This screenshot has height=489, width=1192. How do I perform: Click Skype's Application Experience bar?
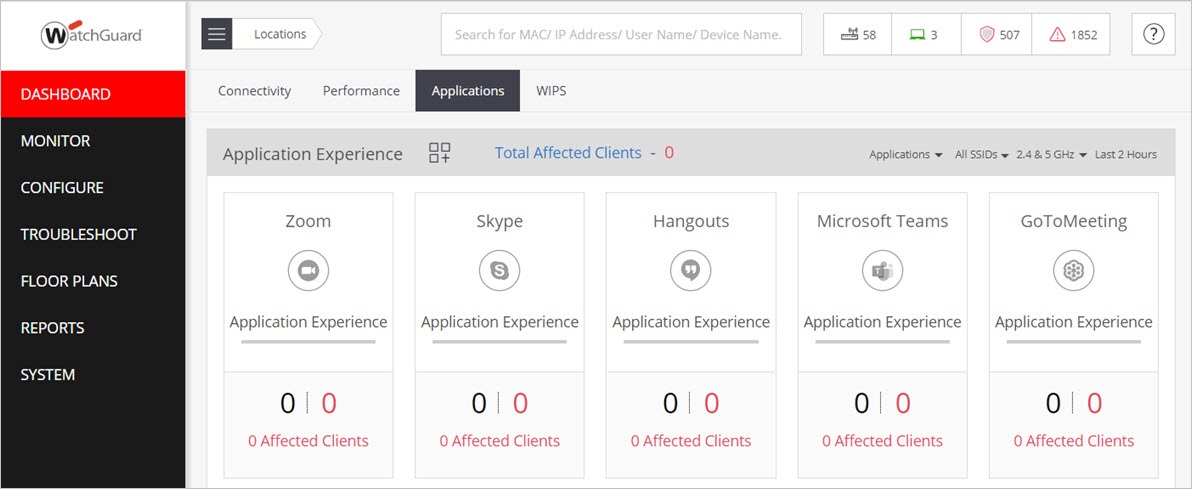(499, 342)
